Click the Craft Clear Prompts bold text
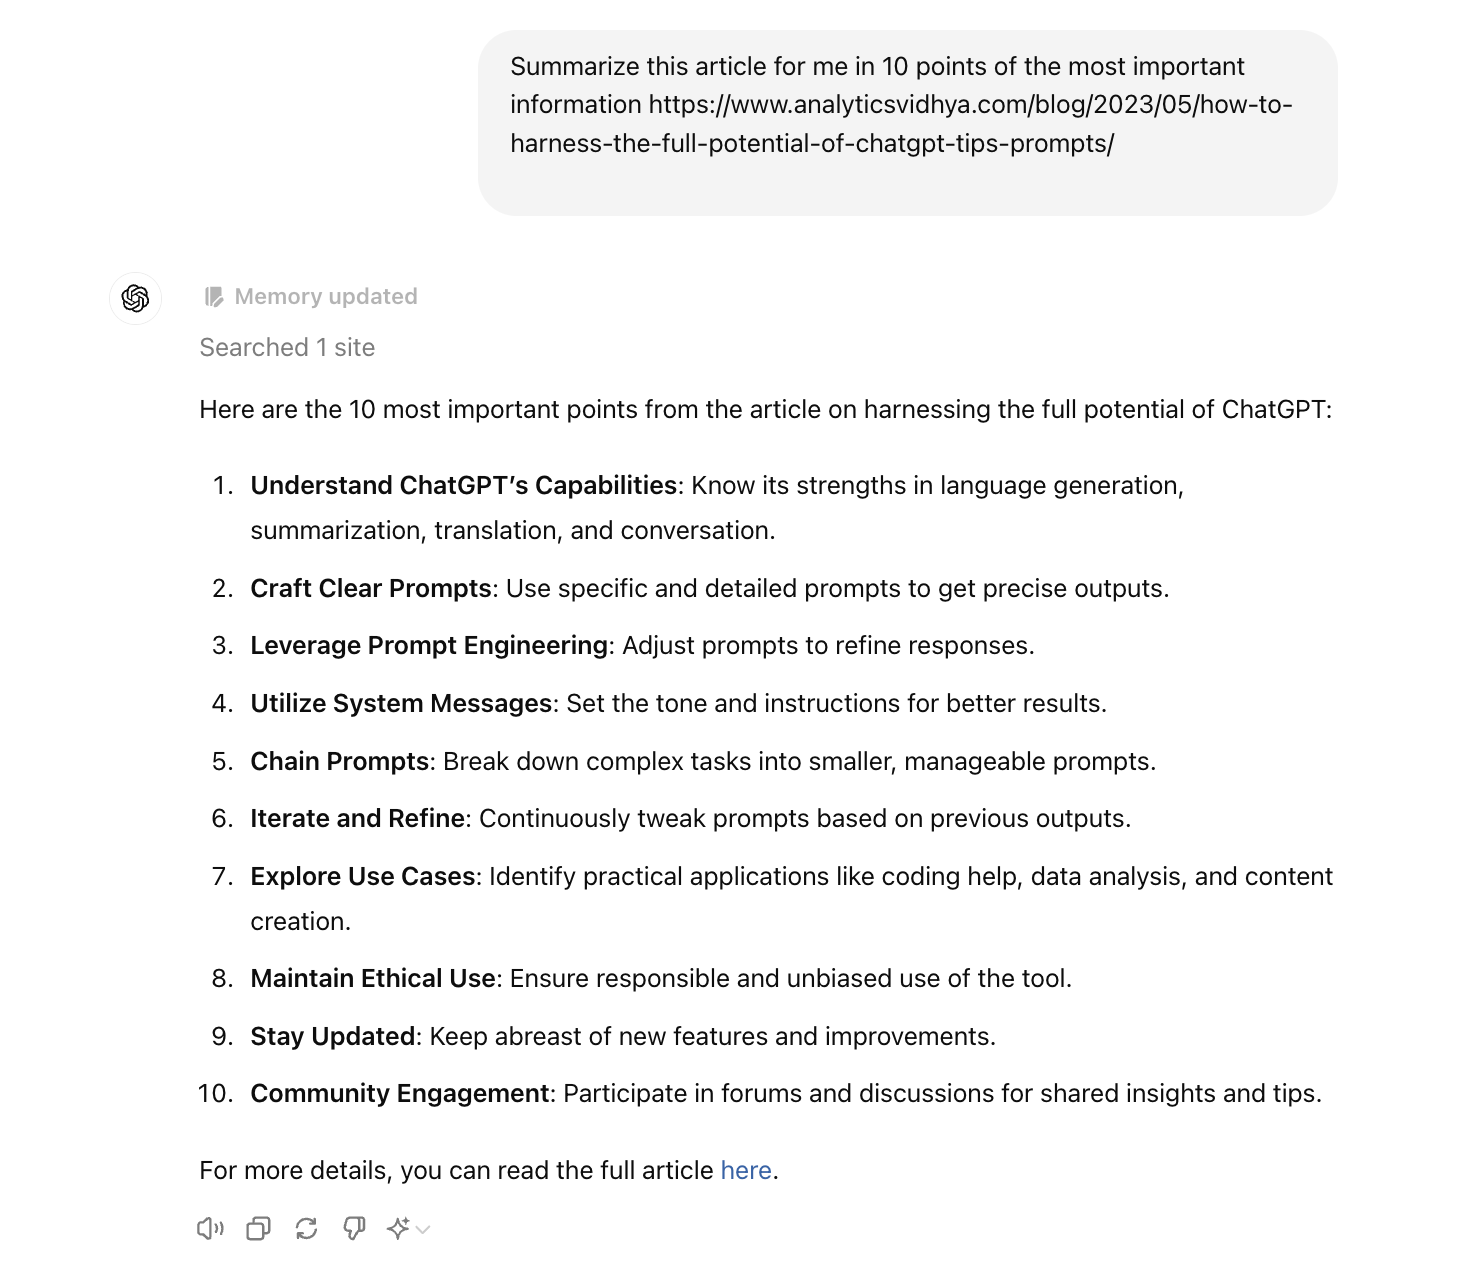The width and height of the screenshot is (1484, 1266). [371, 588]
